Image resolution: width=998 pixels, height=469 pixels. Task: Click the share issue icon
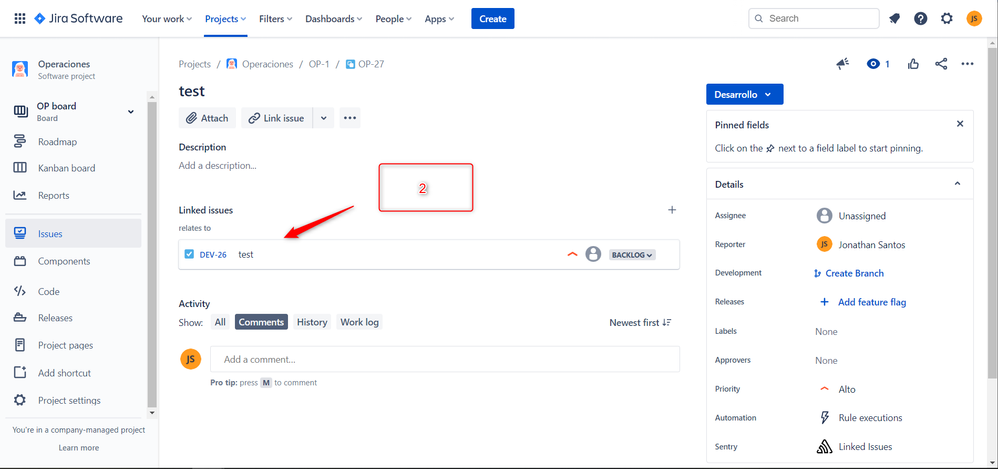(941, 64)
